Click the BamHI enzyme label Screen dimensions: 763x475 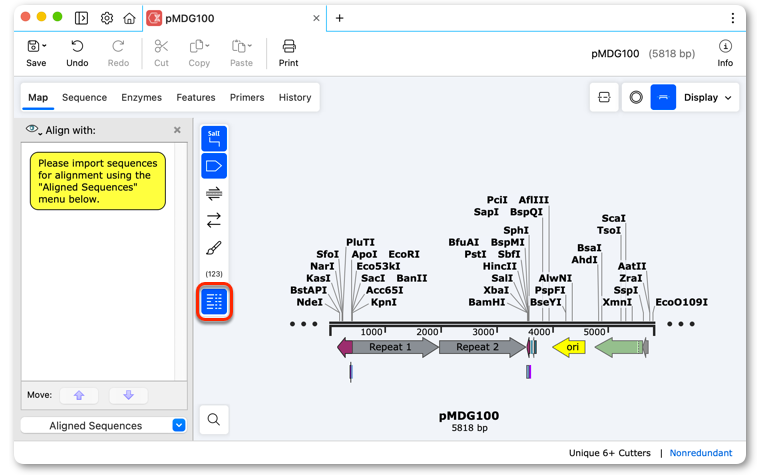(487, 302)
